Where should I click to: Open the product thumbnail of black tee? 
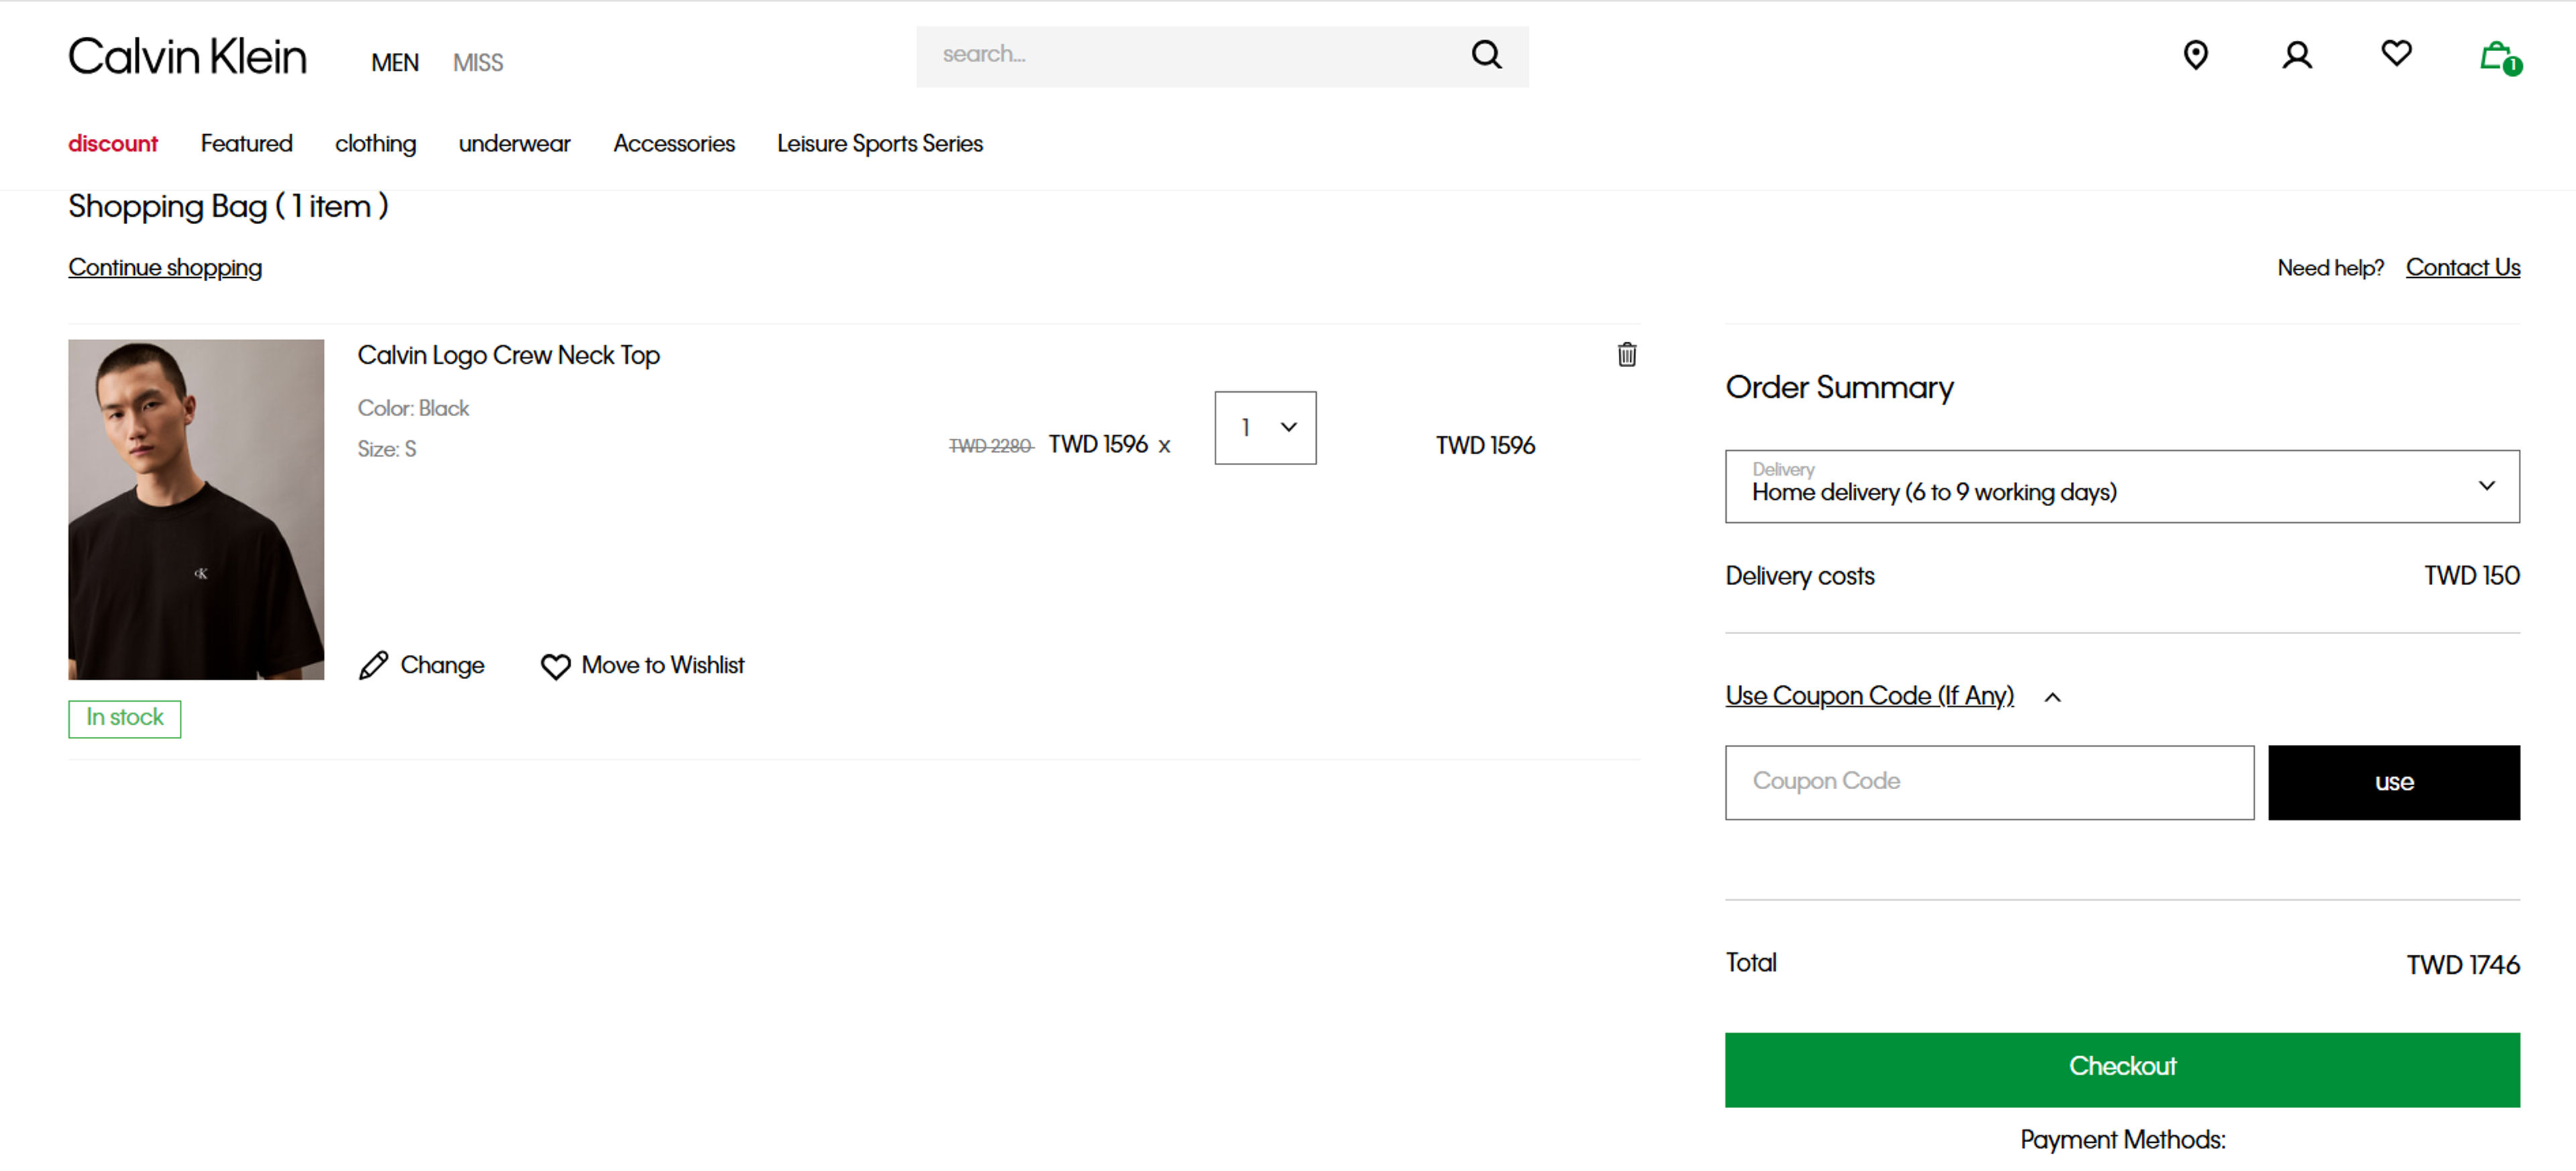[x=196, y=510]
